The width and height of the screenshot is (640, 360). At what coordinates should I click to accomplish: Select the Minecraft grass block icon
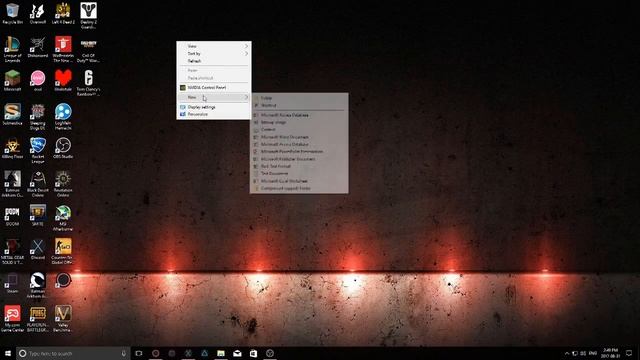tap(12, 80)
